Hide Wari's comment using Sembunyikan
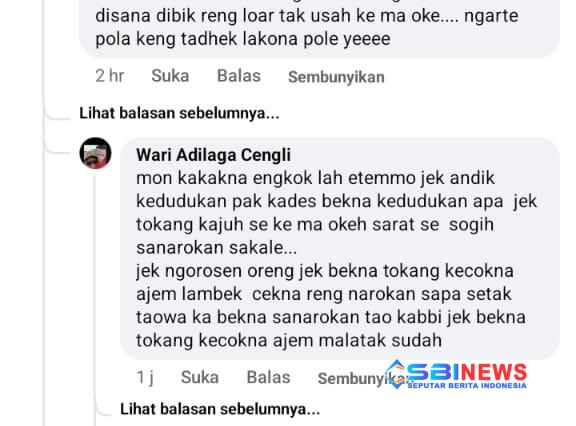 click(x=353, y=378)
